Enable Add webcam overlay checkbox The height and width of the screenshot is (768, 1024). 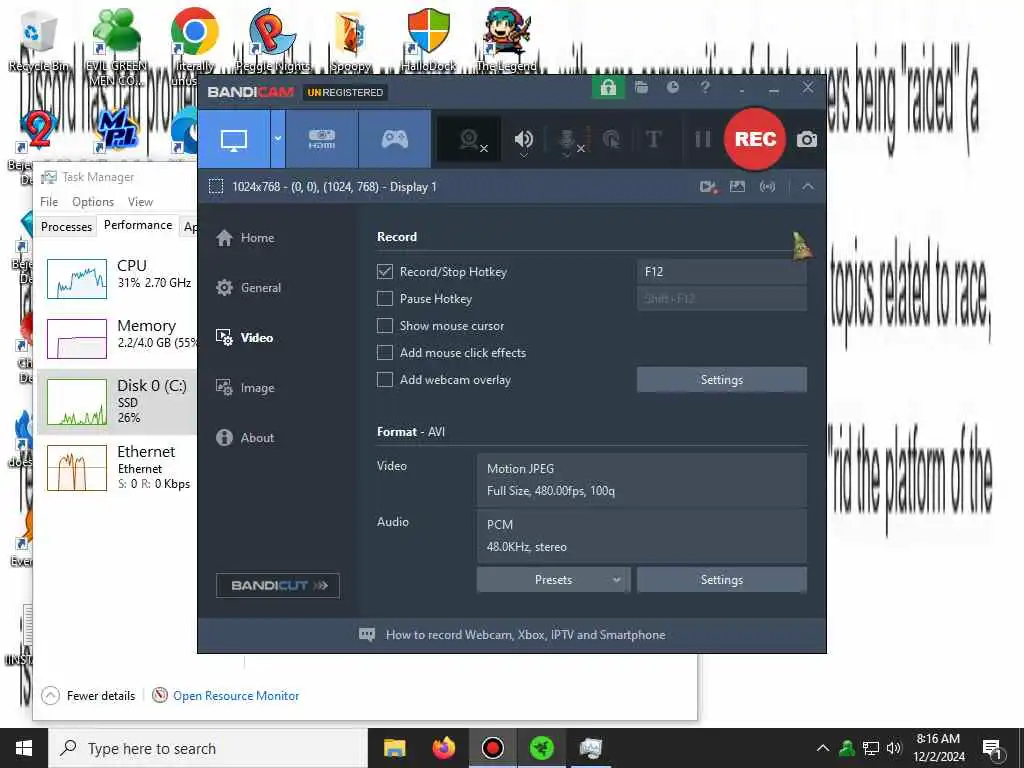click(x=385, y=379)
